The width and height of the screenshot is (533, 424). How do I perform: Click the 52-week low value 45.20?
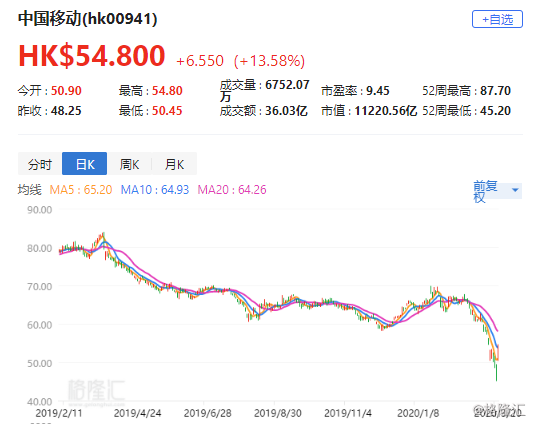495,111
